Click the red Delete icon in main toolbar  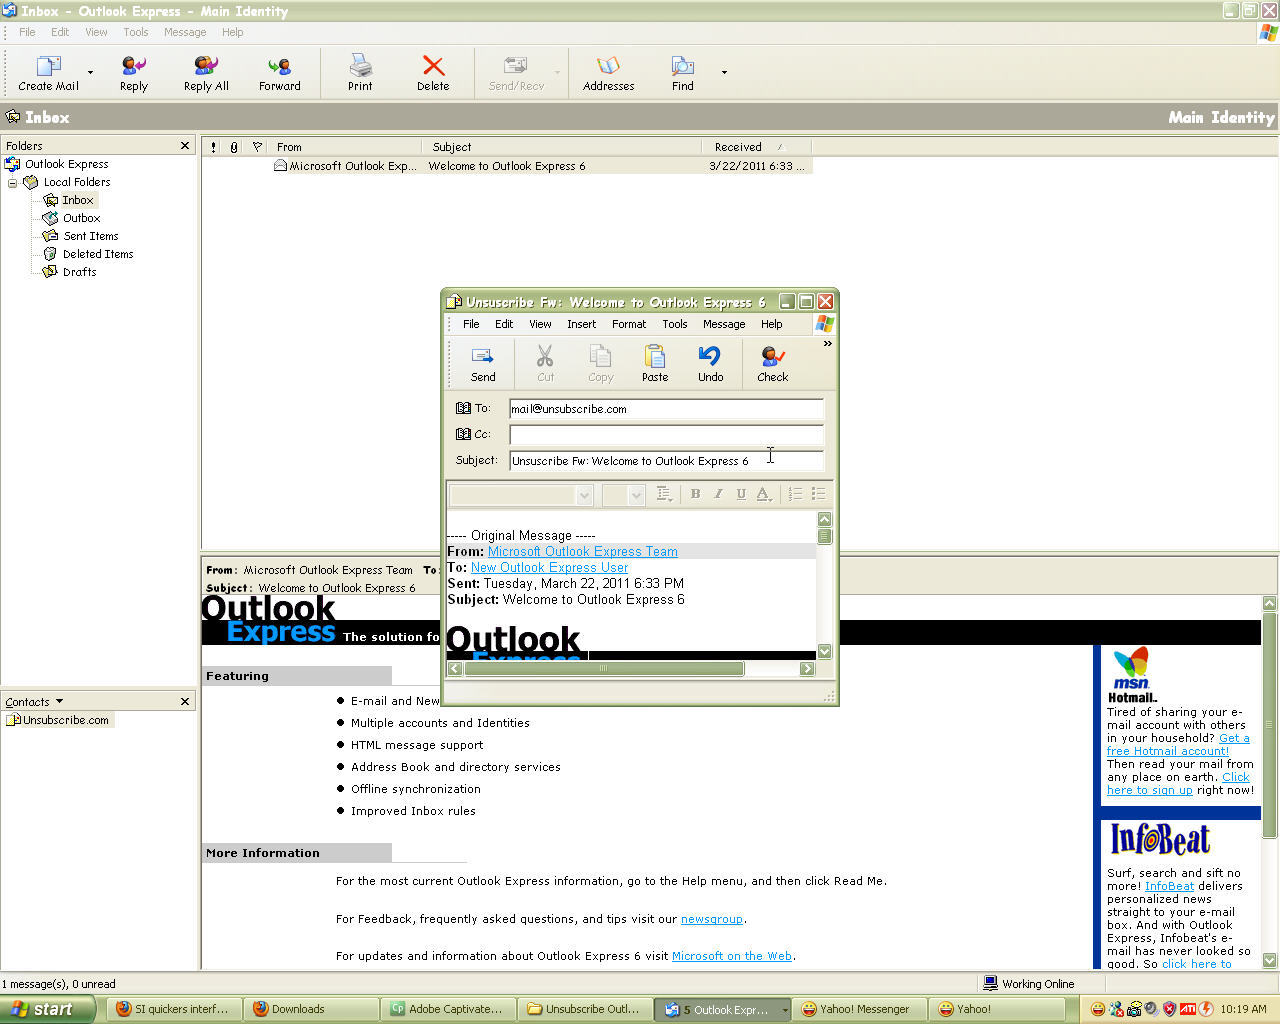click(x=433, y=66)
